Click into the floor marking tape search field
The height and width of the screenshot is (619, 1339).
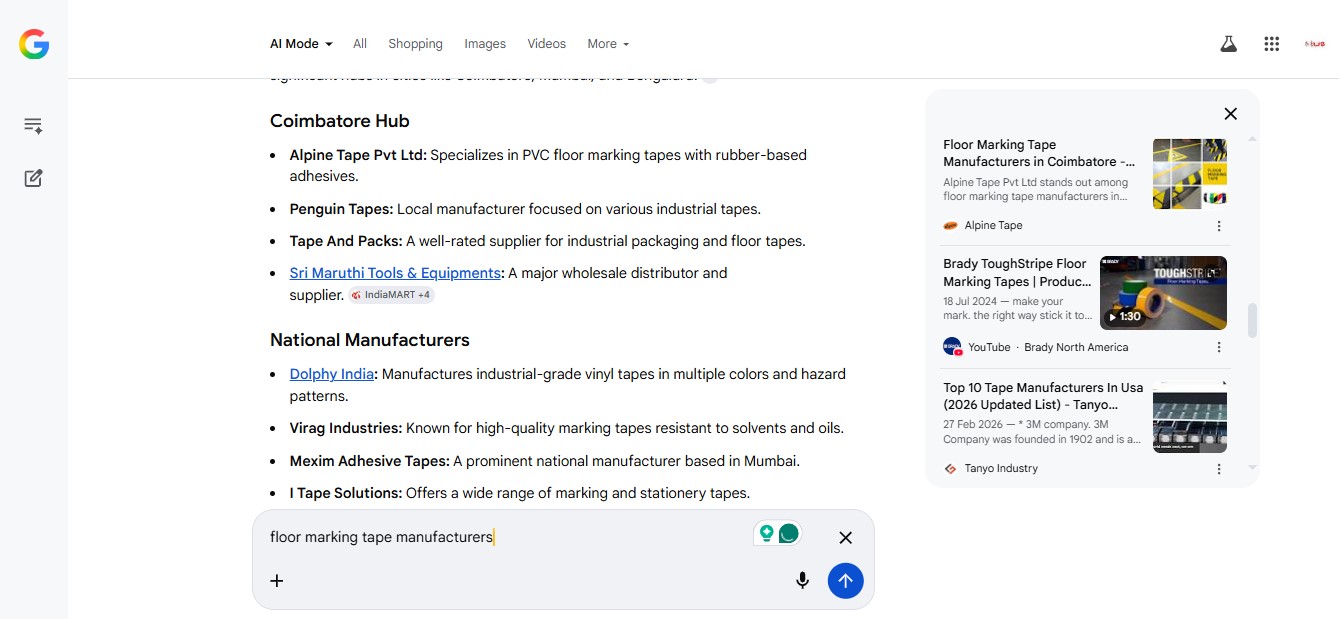tap(505, 537)
